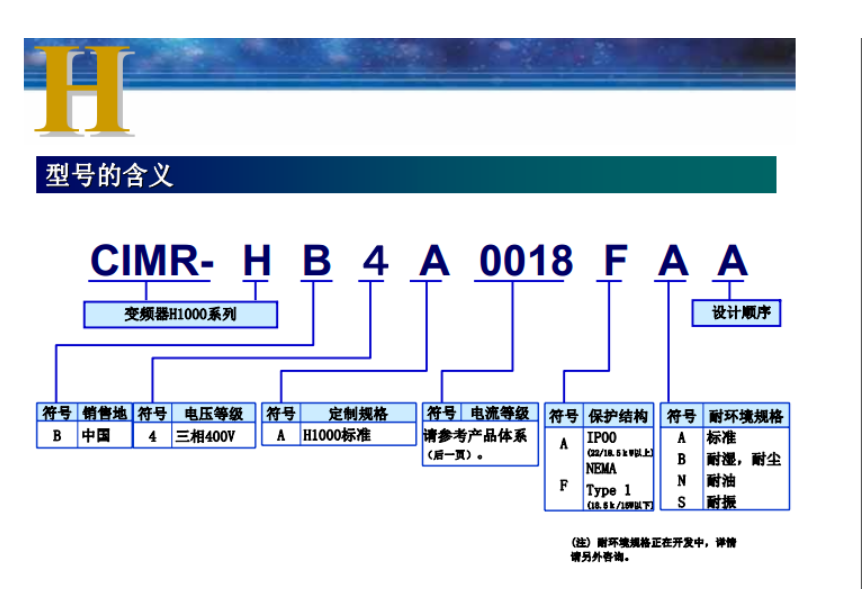Select the 三相400V cell

point(205,436)
